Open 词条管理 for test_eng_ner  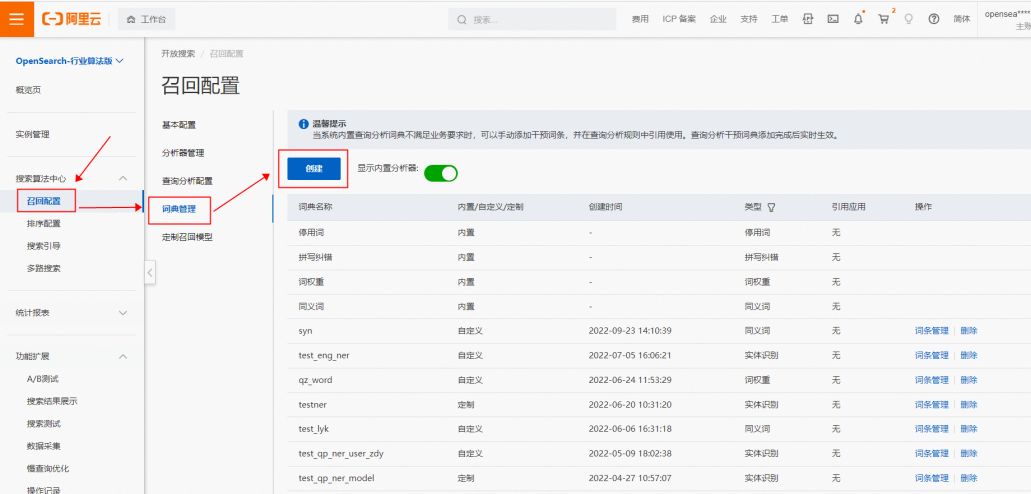931,355
